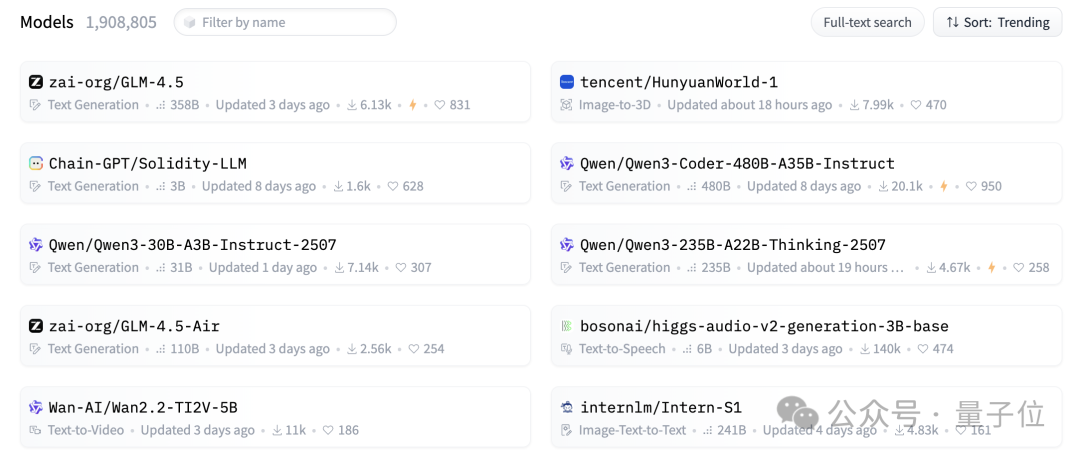Click the lightning icon on Qwen3-235B-A22B-Thinking card
The width and height of the screenshot is (1080, 458).
[992, 268]
